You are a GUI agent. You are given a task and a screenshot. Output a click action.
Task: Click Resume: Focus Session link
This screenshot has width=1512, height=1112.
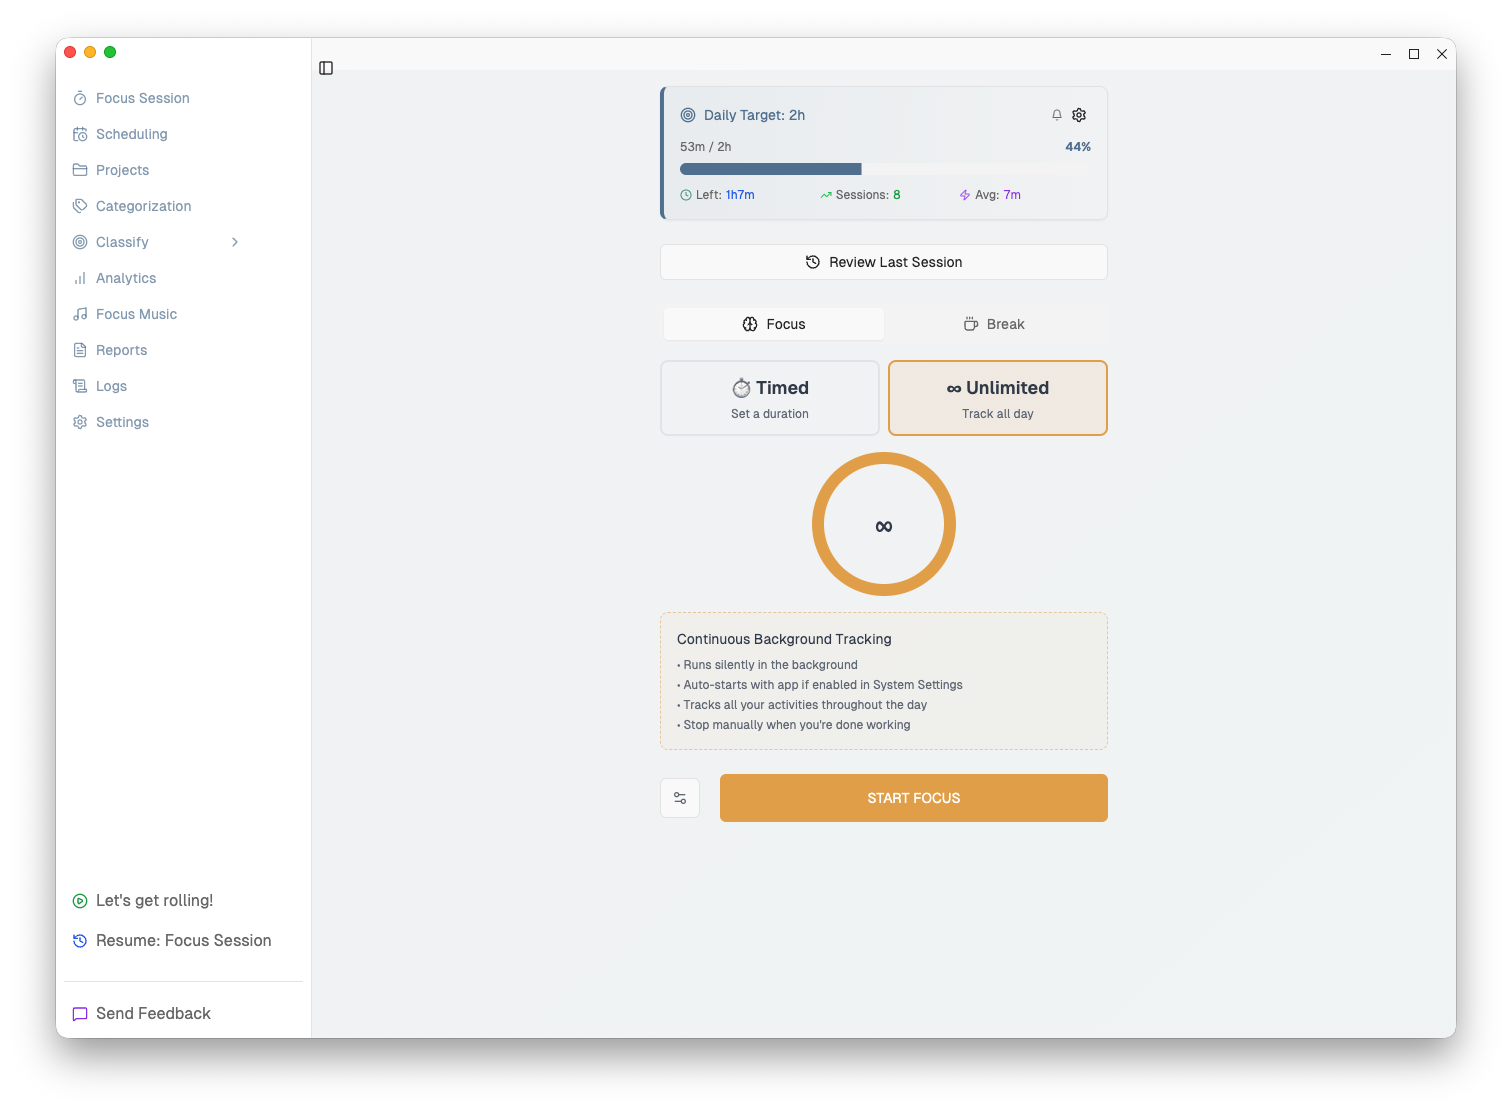tap(183, 940)
